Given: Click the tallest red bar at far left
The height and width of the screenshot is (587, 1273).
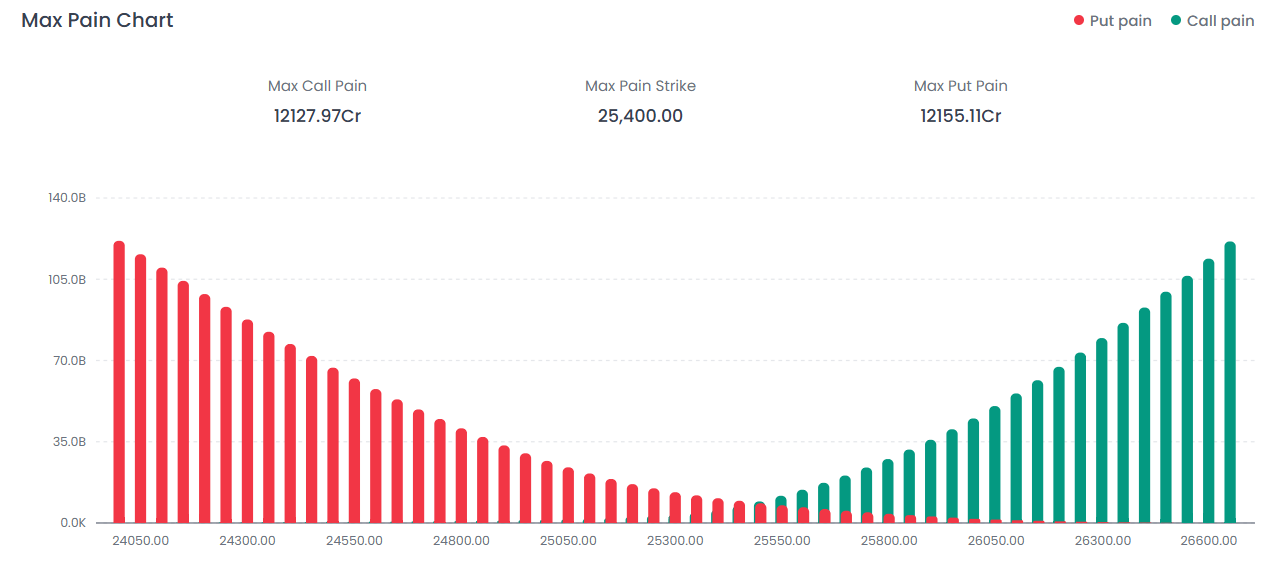Looking at the screenshot, I should tap(119, 380).
